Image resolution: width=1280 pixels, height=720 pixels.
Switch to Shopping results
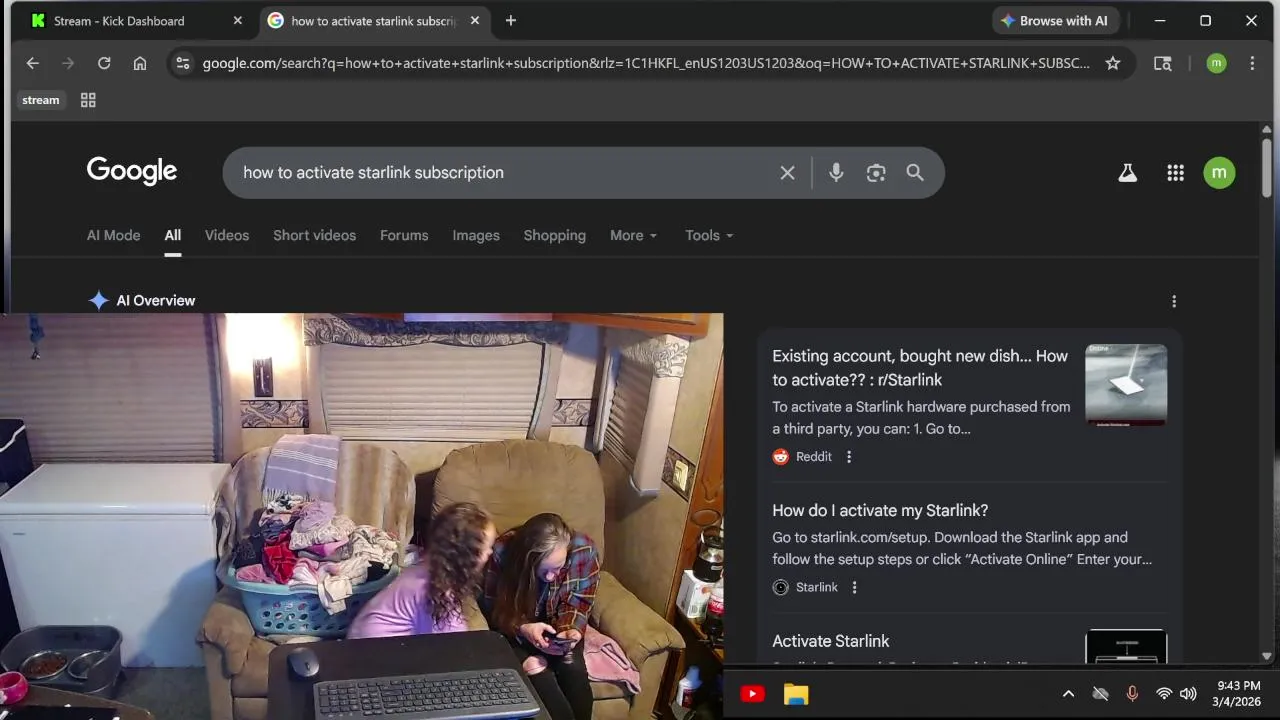pyautogui.click(x=555, y=236)
